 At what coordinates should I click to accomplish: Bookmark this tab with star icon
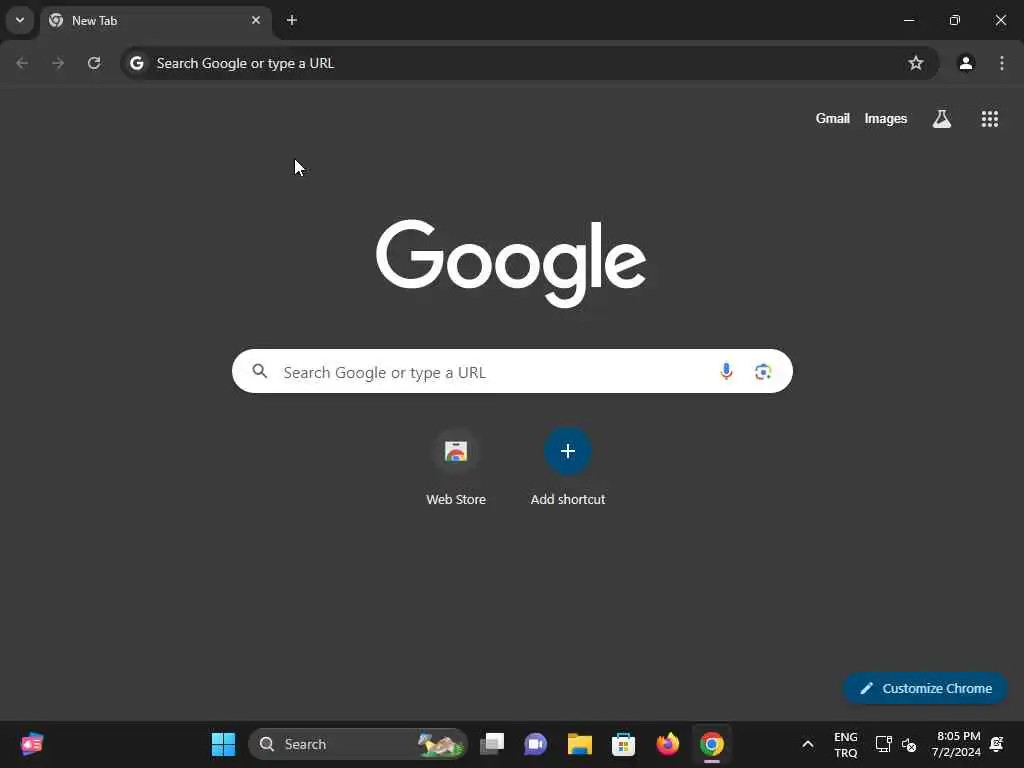coord(916,63)
